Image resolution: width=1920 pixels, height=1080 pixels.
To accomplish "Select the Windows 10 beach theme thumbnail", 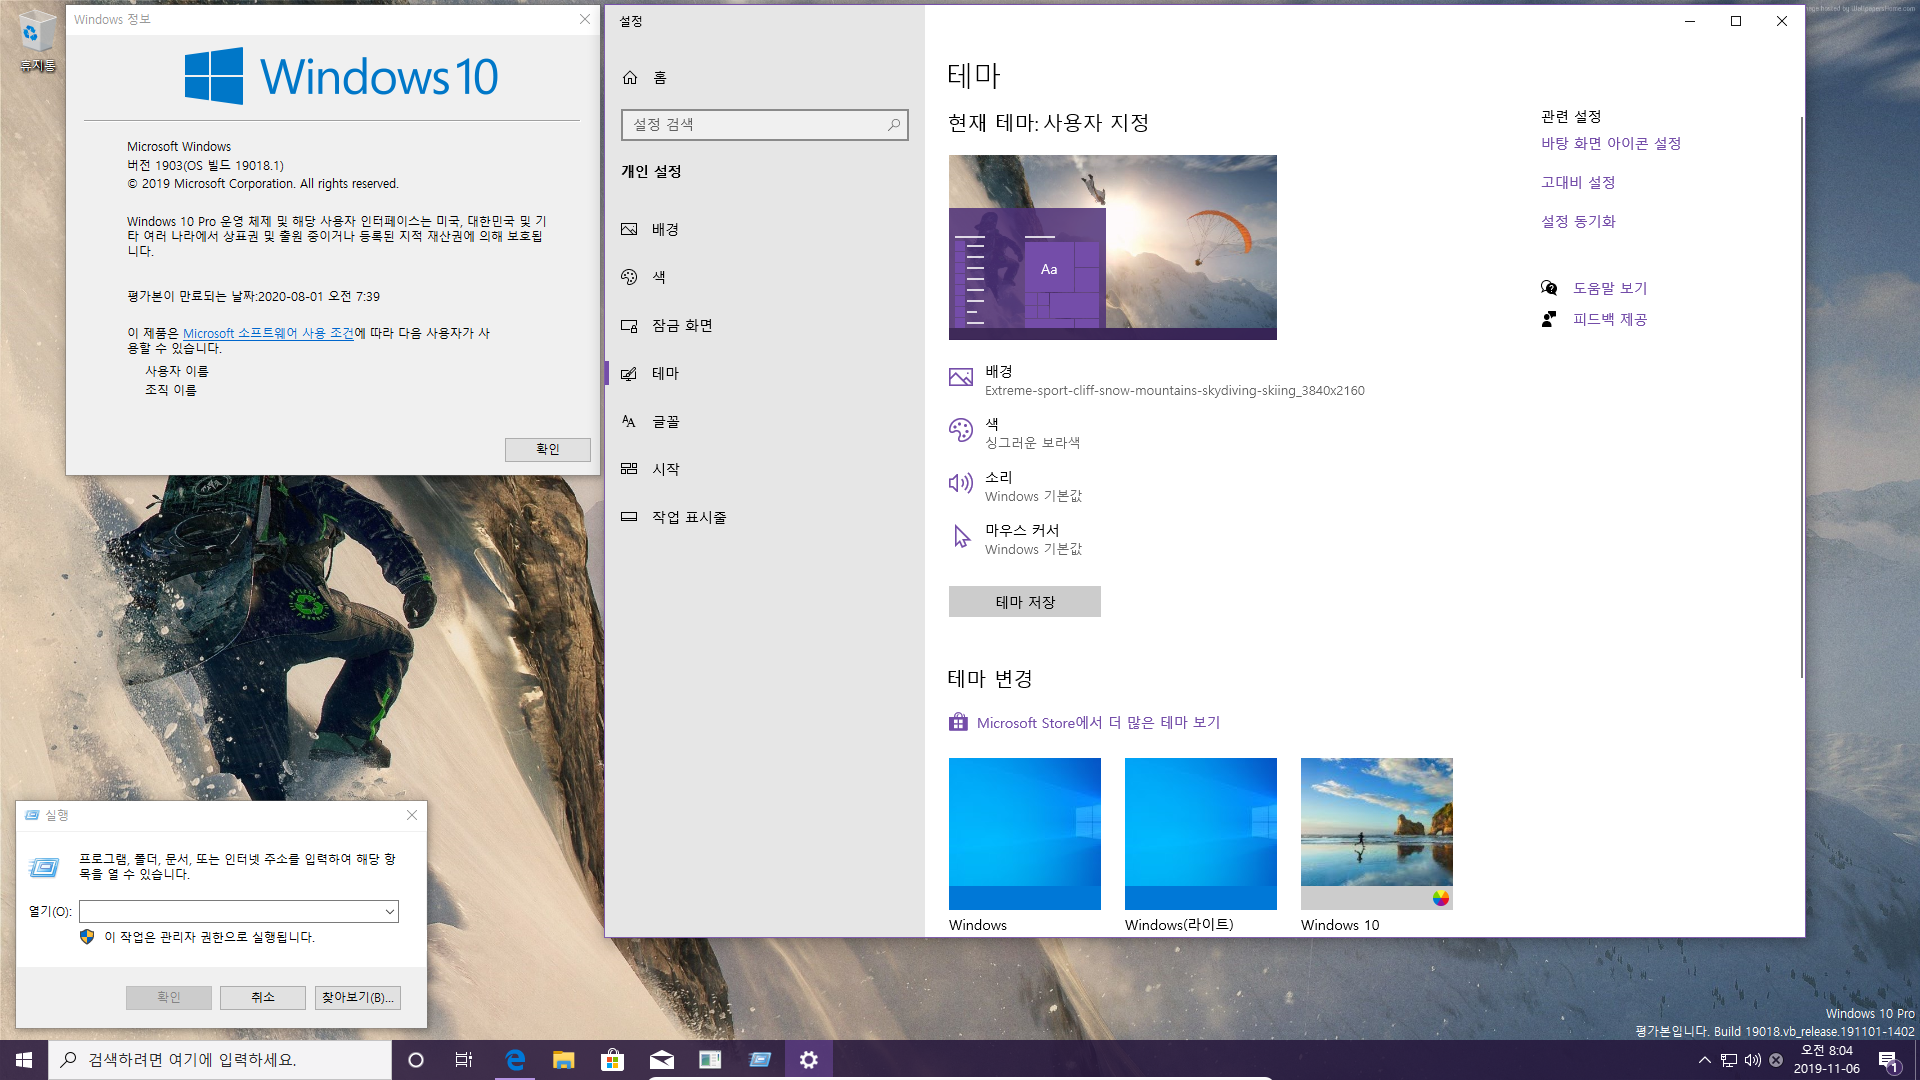I will (1376, 834).
